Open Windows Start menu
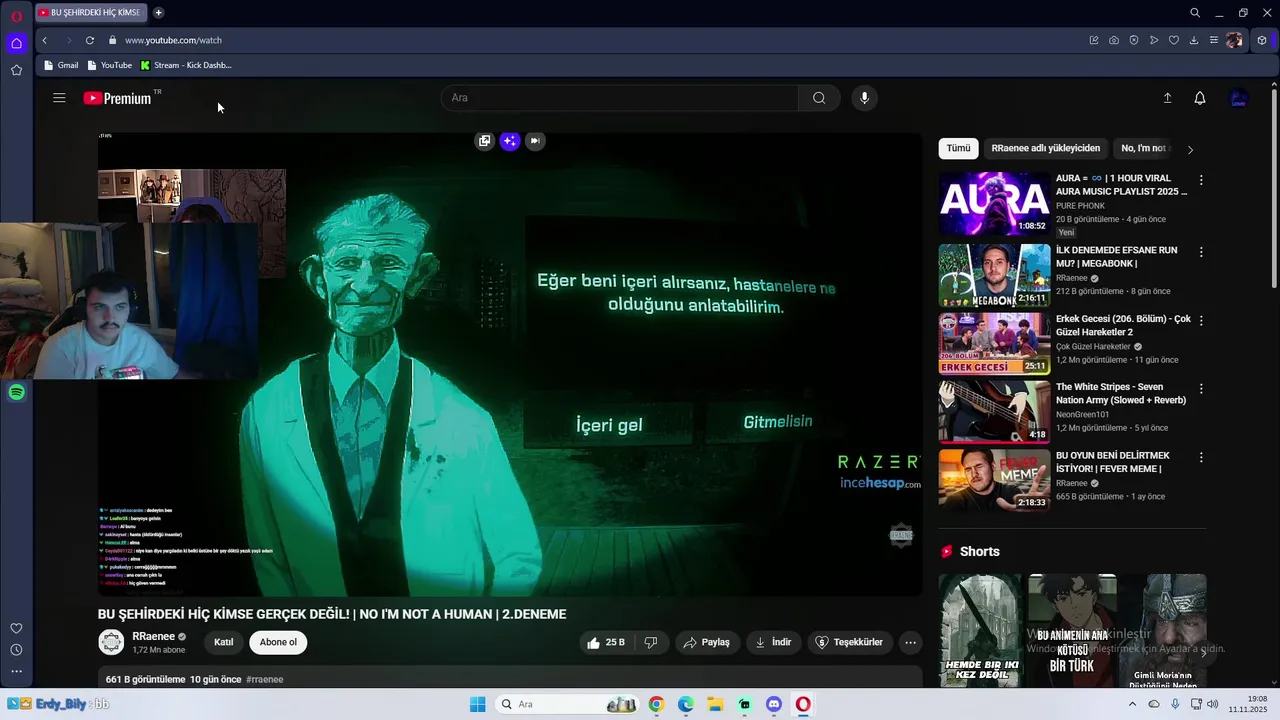 [x=478, y=704]
